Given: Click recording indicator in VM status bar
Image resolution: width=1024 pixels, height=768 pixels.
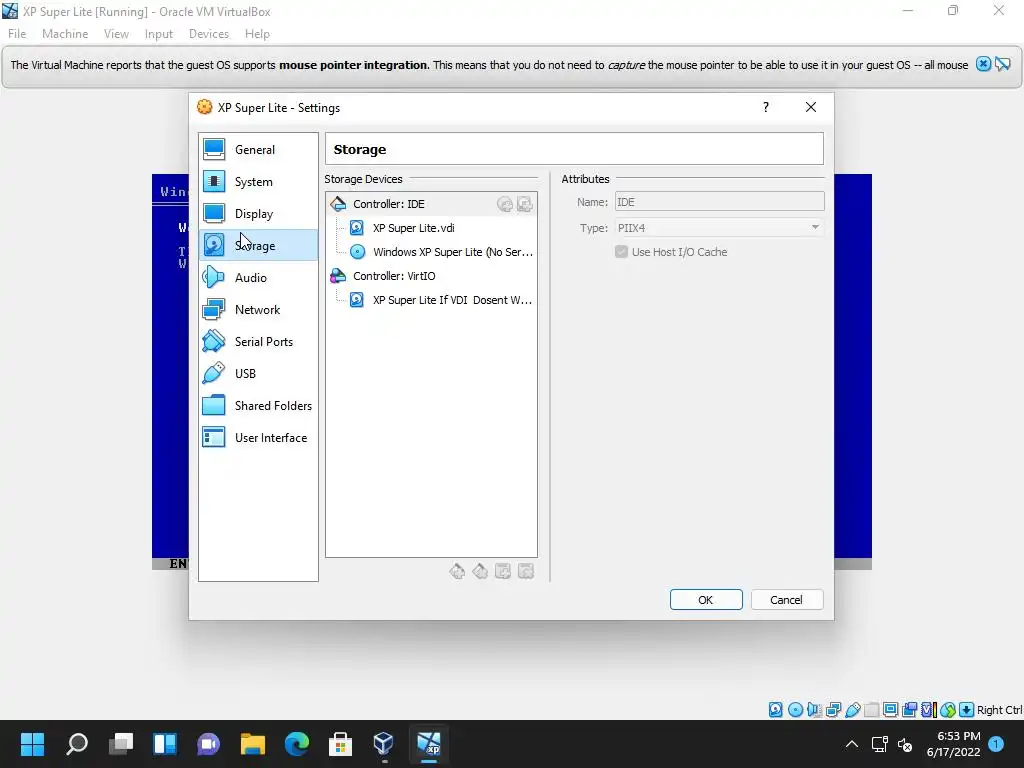Looking at the screenshot, I should point(909,710).
